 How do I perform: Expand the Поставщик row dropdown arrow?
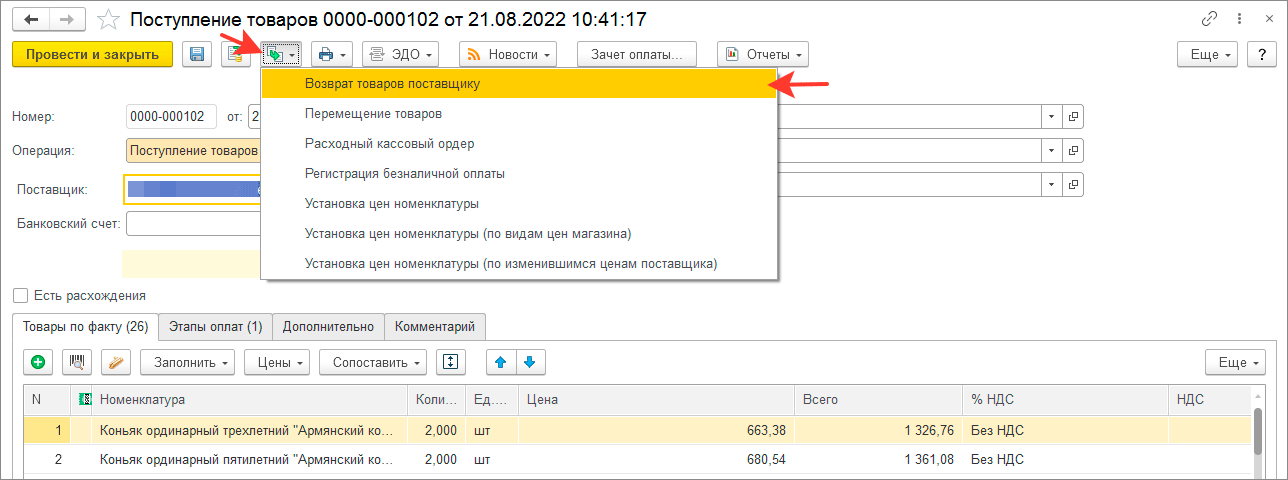pos(1051,185)
